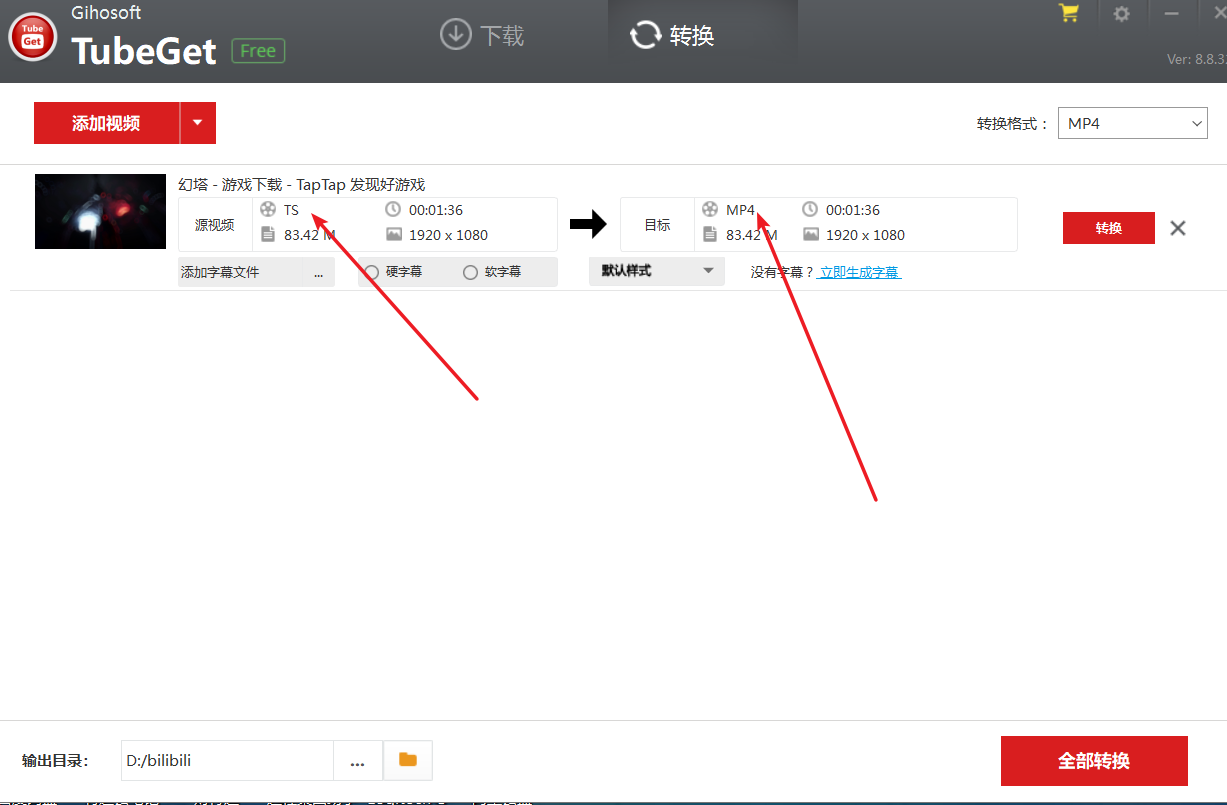Switch to the 下载 tab
1227x805 pixels.
click(x=482, y=36)
